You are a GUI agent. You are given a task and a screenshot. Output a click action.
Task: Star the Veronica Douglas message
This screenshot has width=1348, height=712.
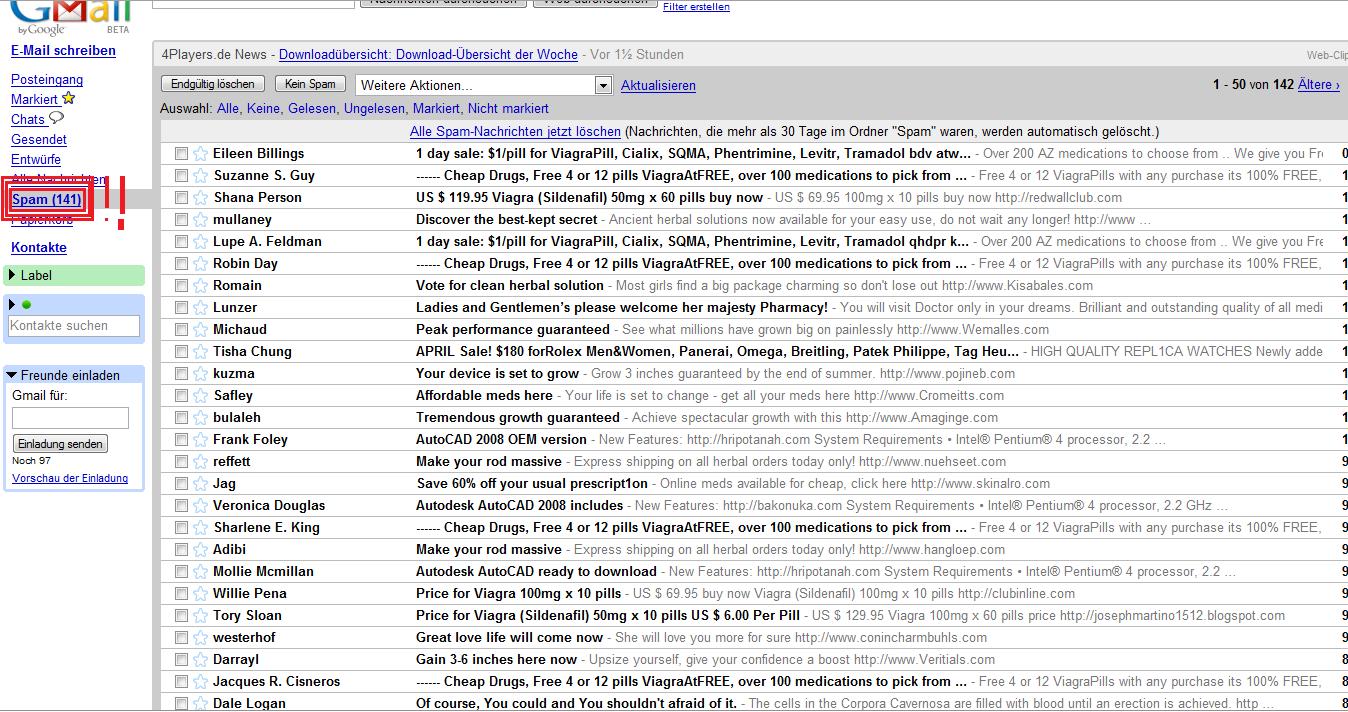[x=200, y=506]
